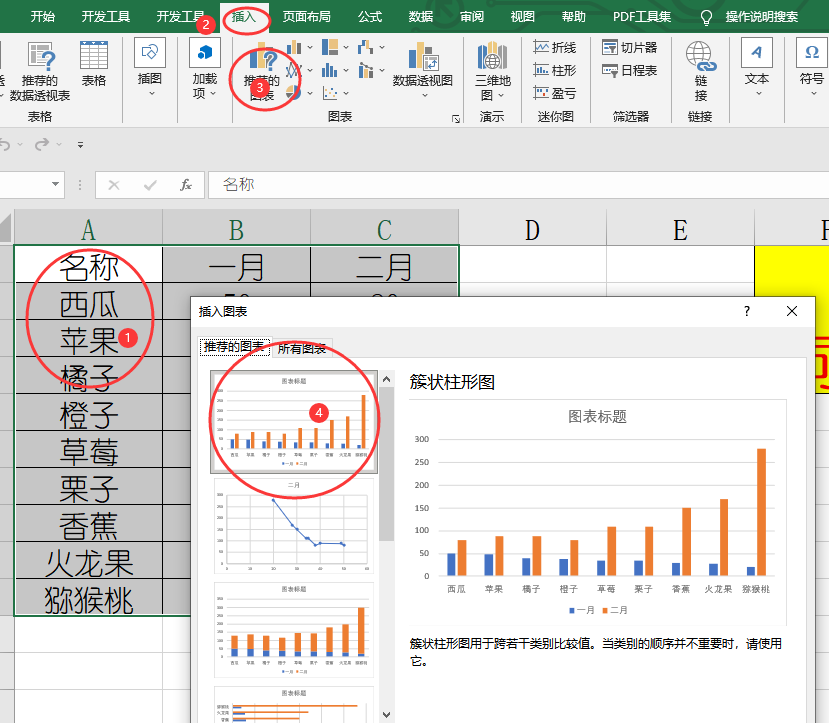Click the formula bar confirm checkmark
The image size is (829, 723).
tap(150, 185)
